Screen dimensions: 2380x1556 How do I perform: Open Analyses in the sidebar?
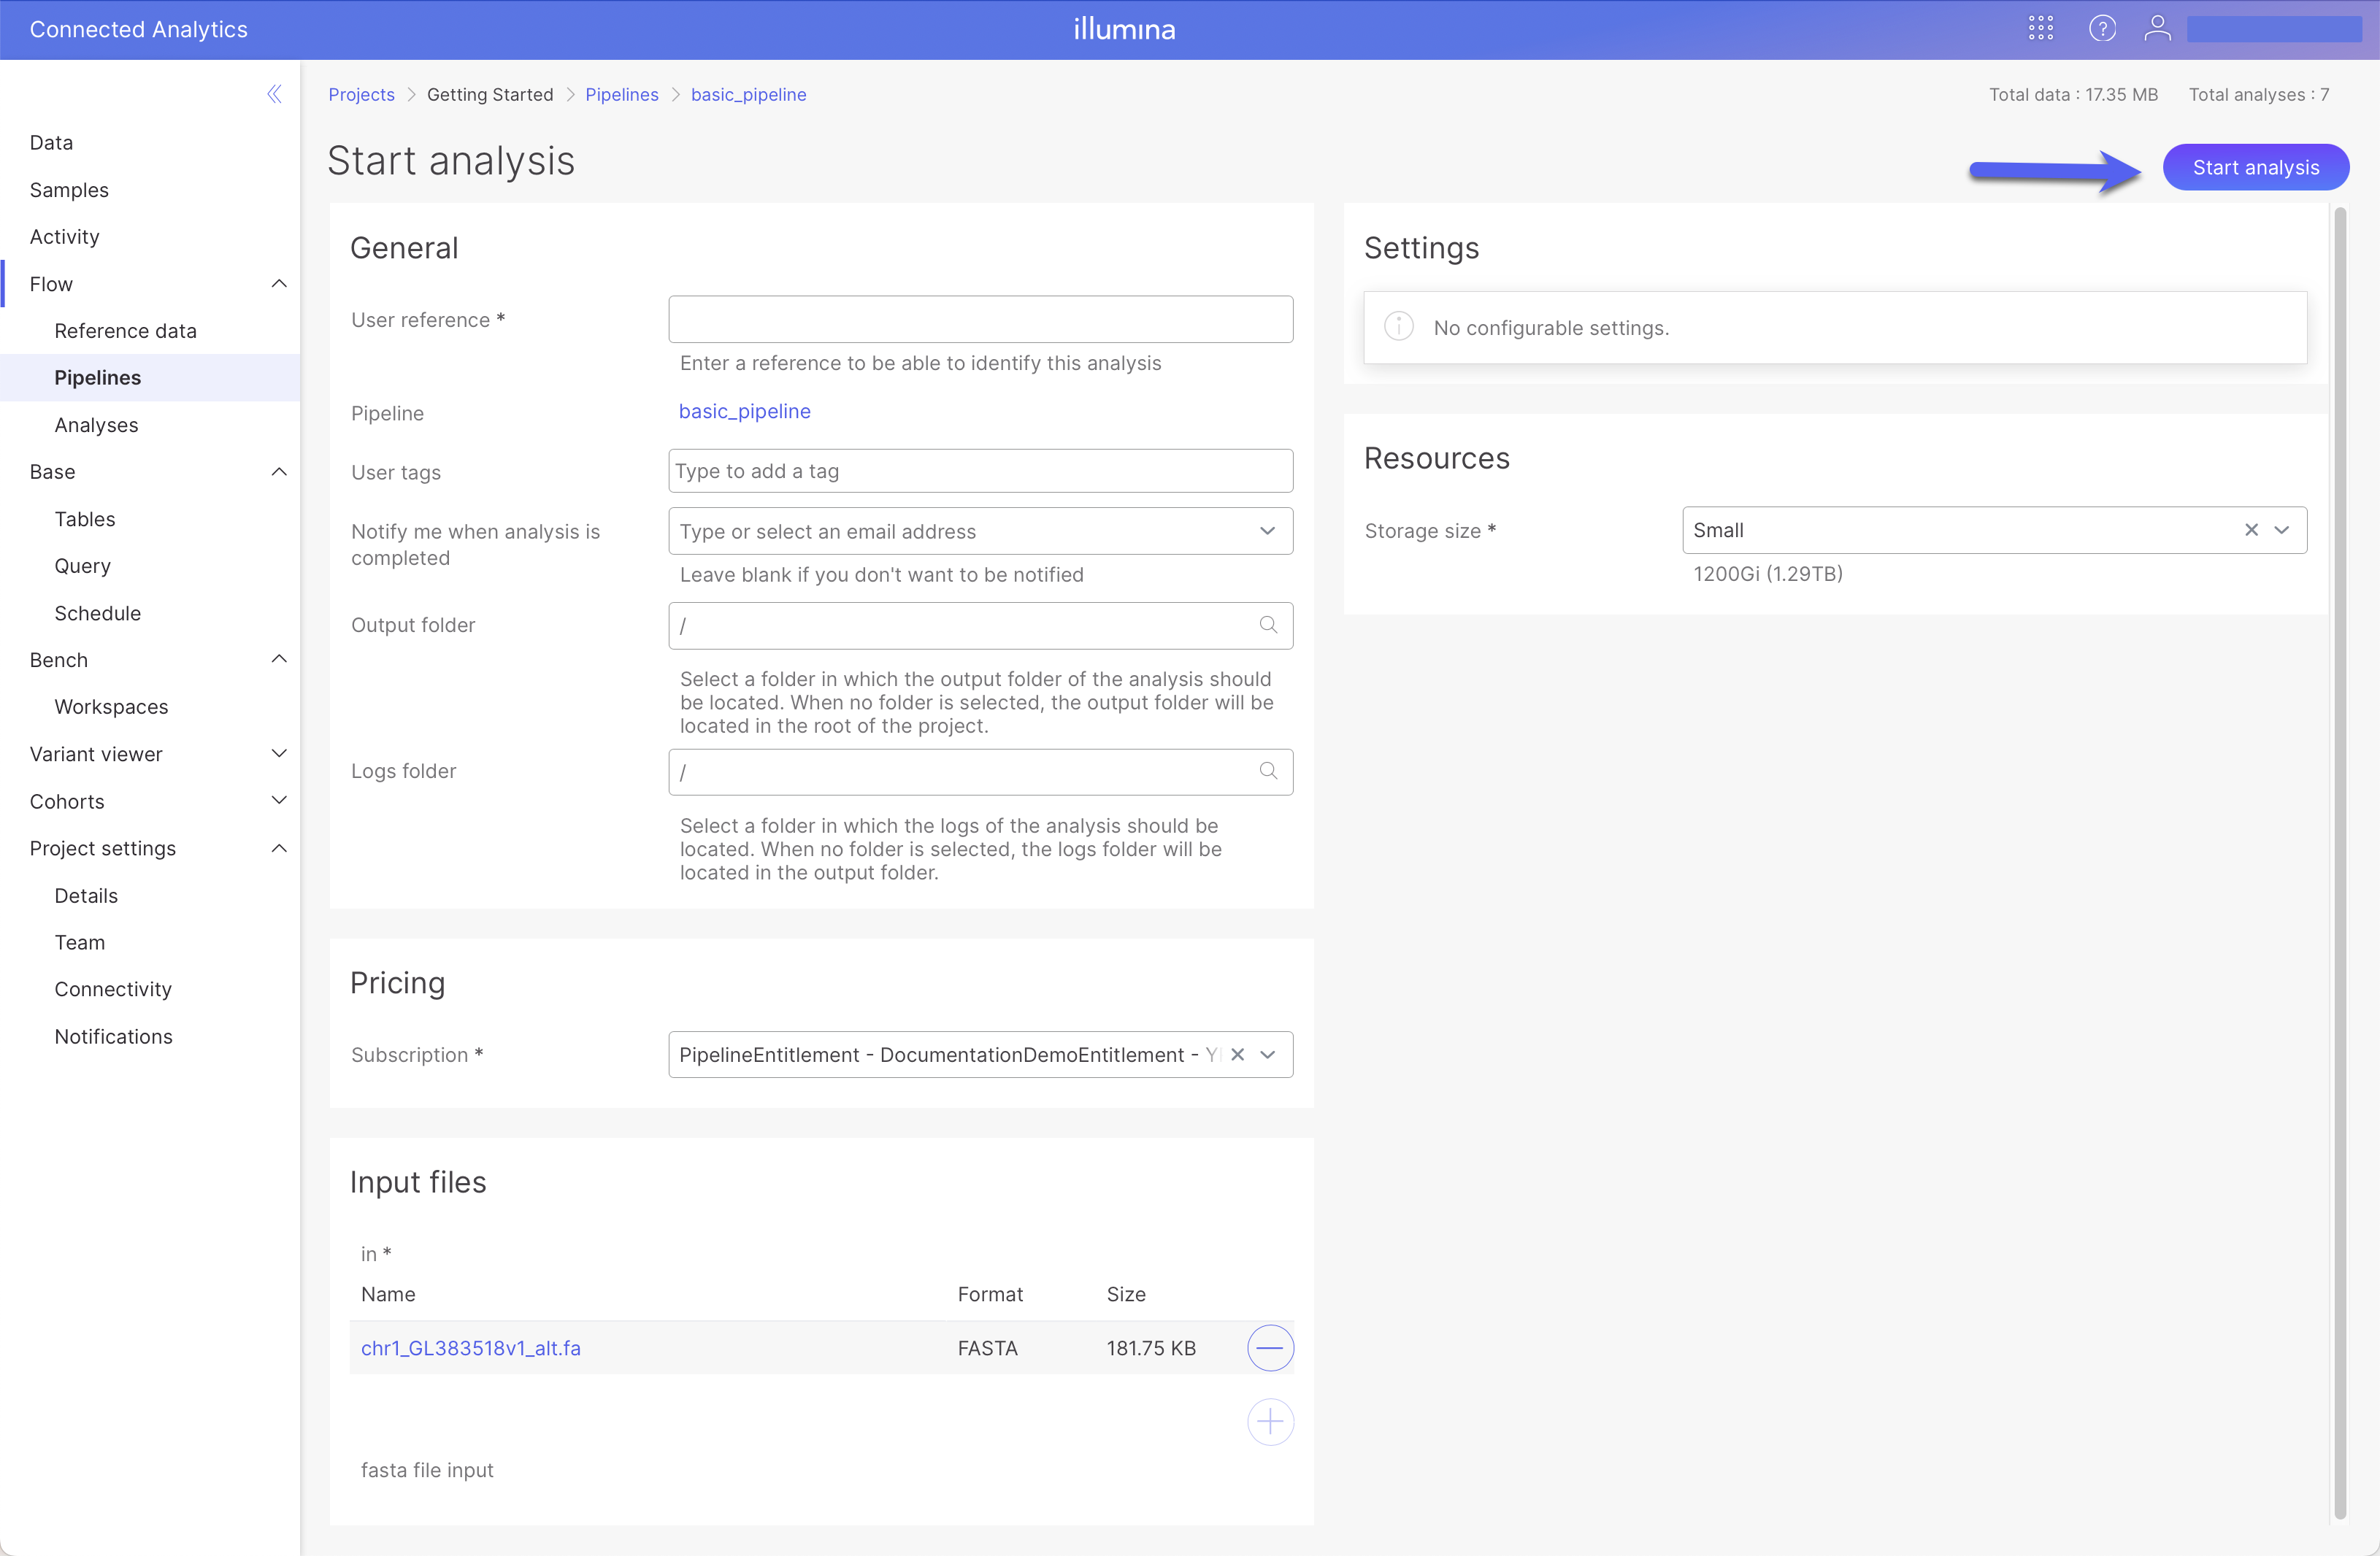pyautogui.click(x=96, y=425)
